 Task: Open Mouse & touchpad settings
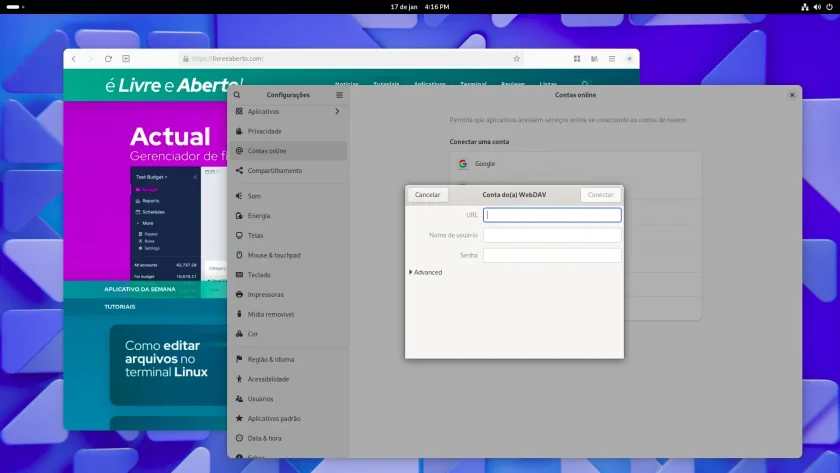pos(288,256)
